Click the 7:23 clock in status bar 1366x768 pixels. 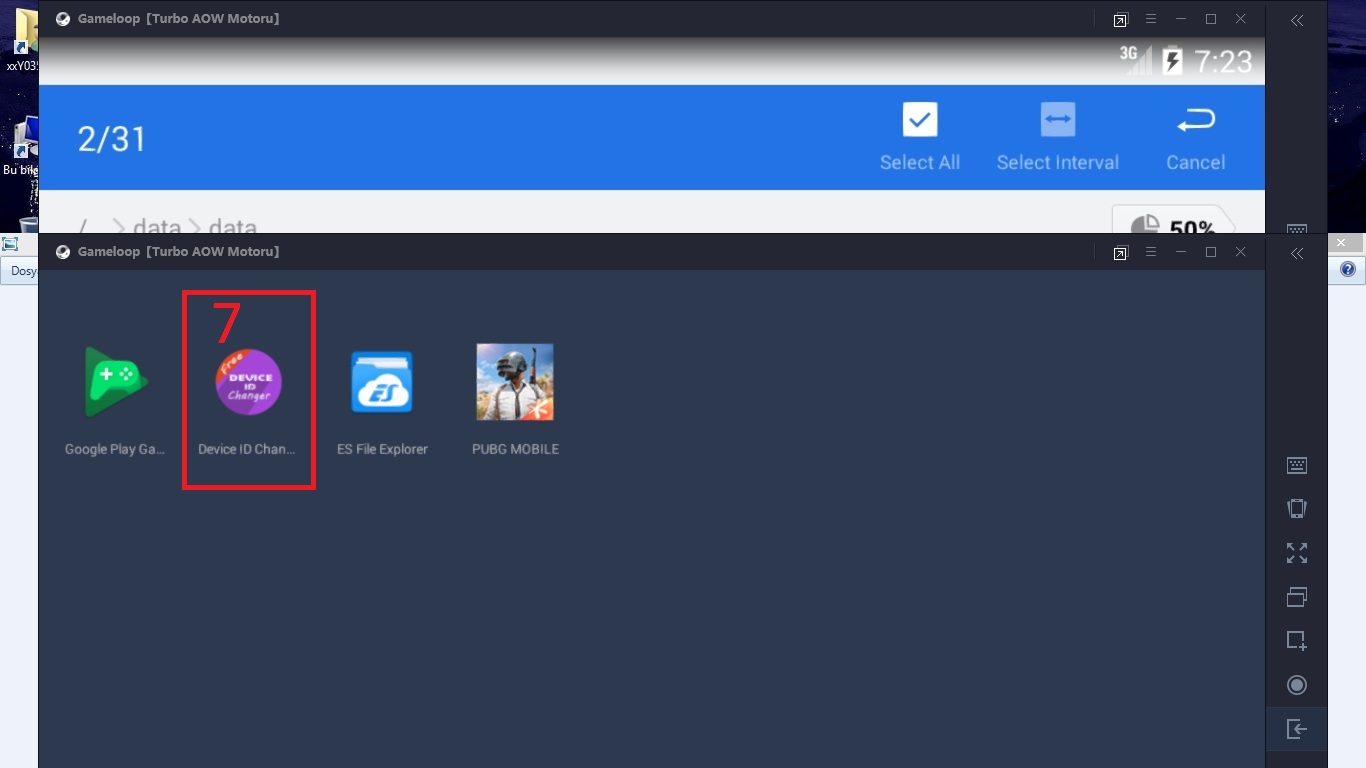(1223, 62)
